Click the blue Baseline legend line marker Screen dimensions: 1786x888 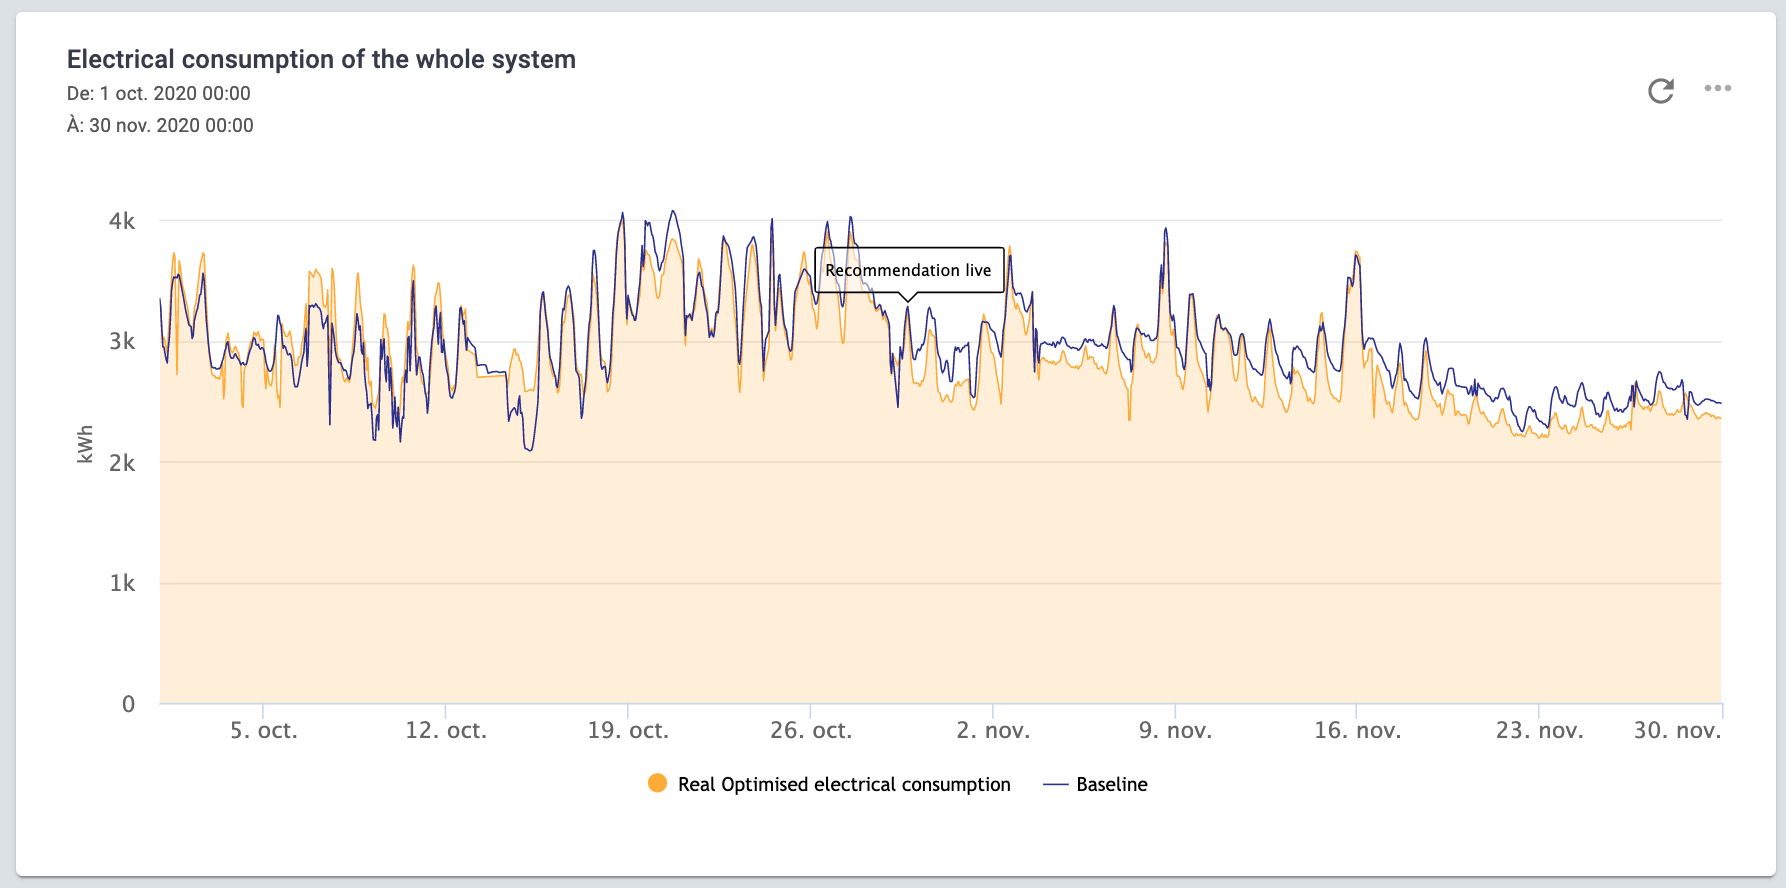point(1055,785)
